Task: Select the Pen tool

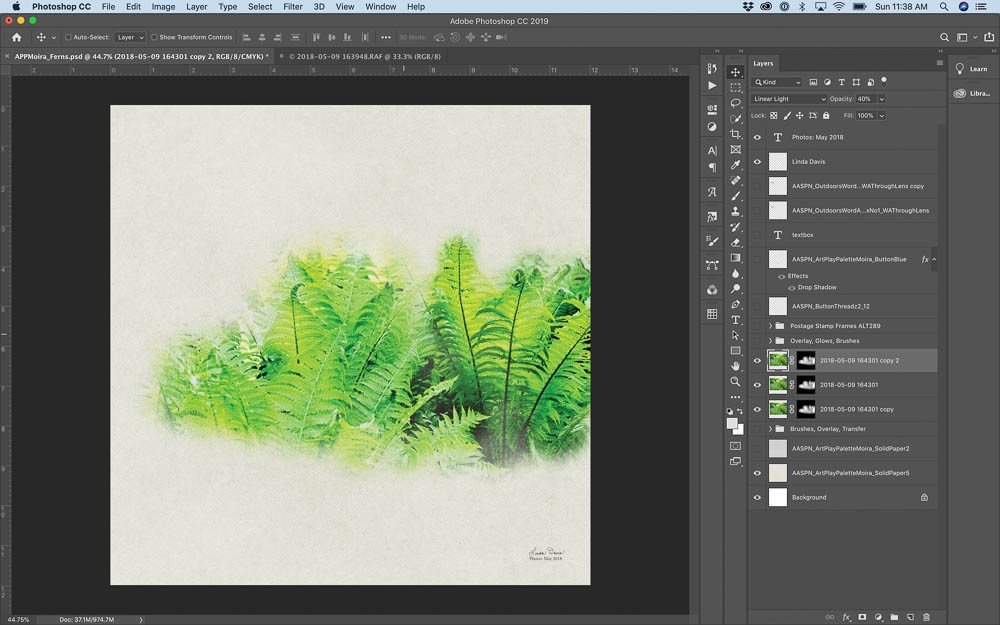Action: pos(735,304)
